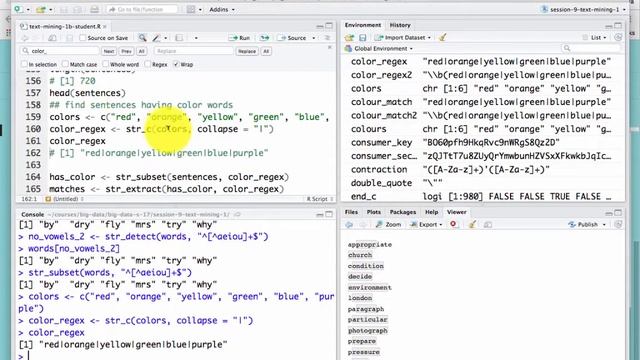Viewport: 640px width, 360px height.
Task: Click the New File icon in main toolbar
Action: coord(18,9)
